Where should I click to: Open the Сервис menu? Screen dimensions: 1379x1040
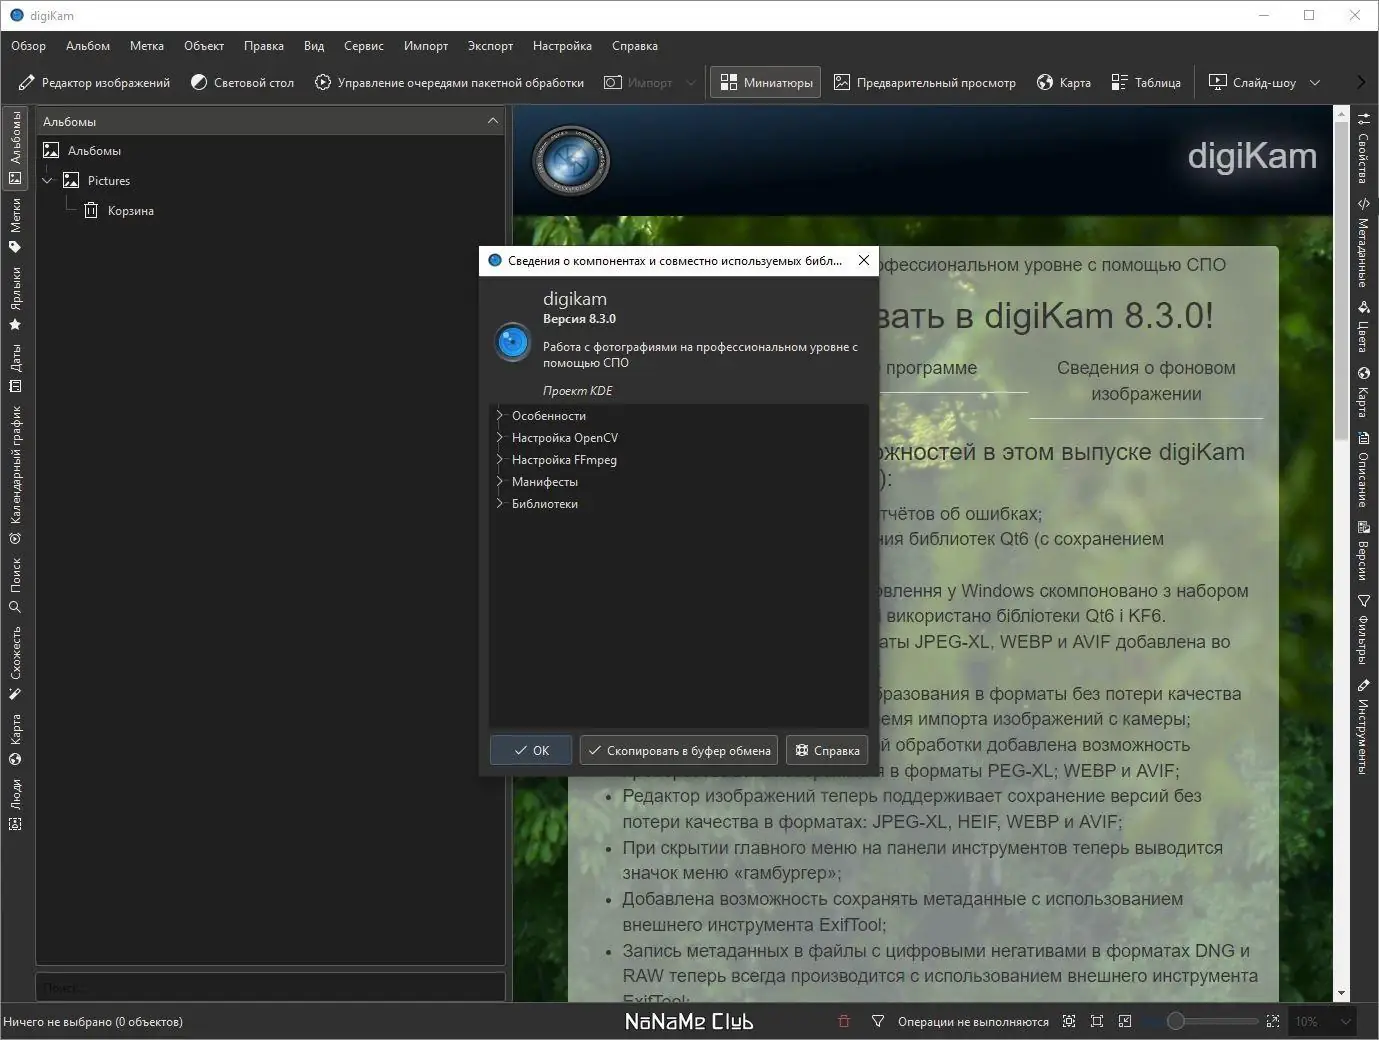click(364, 46)
